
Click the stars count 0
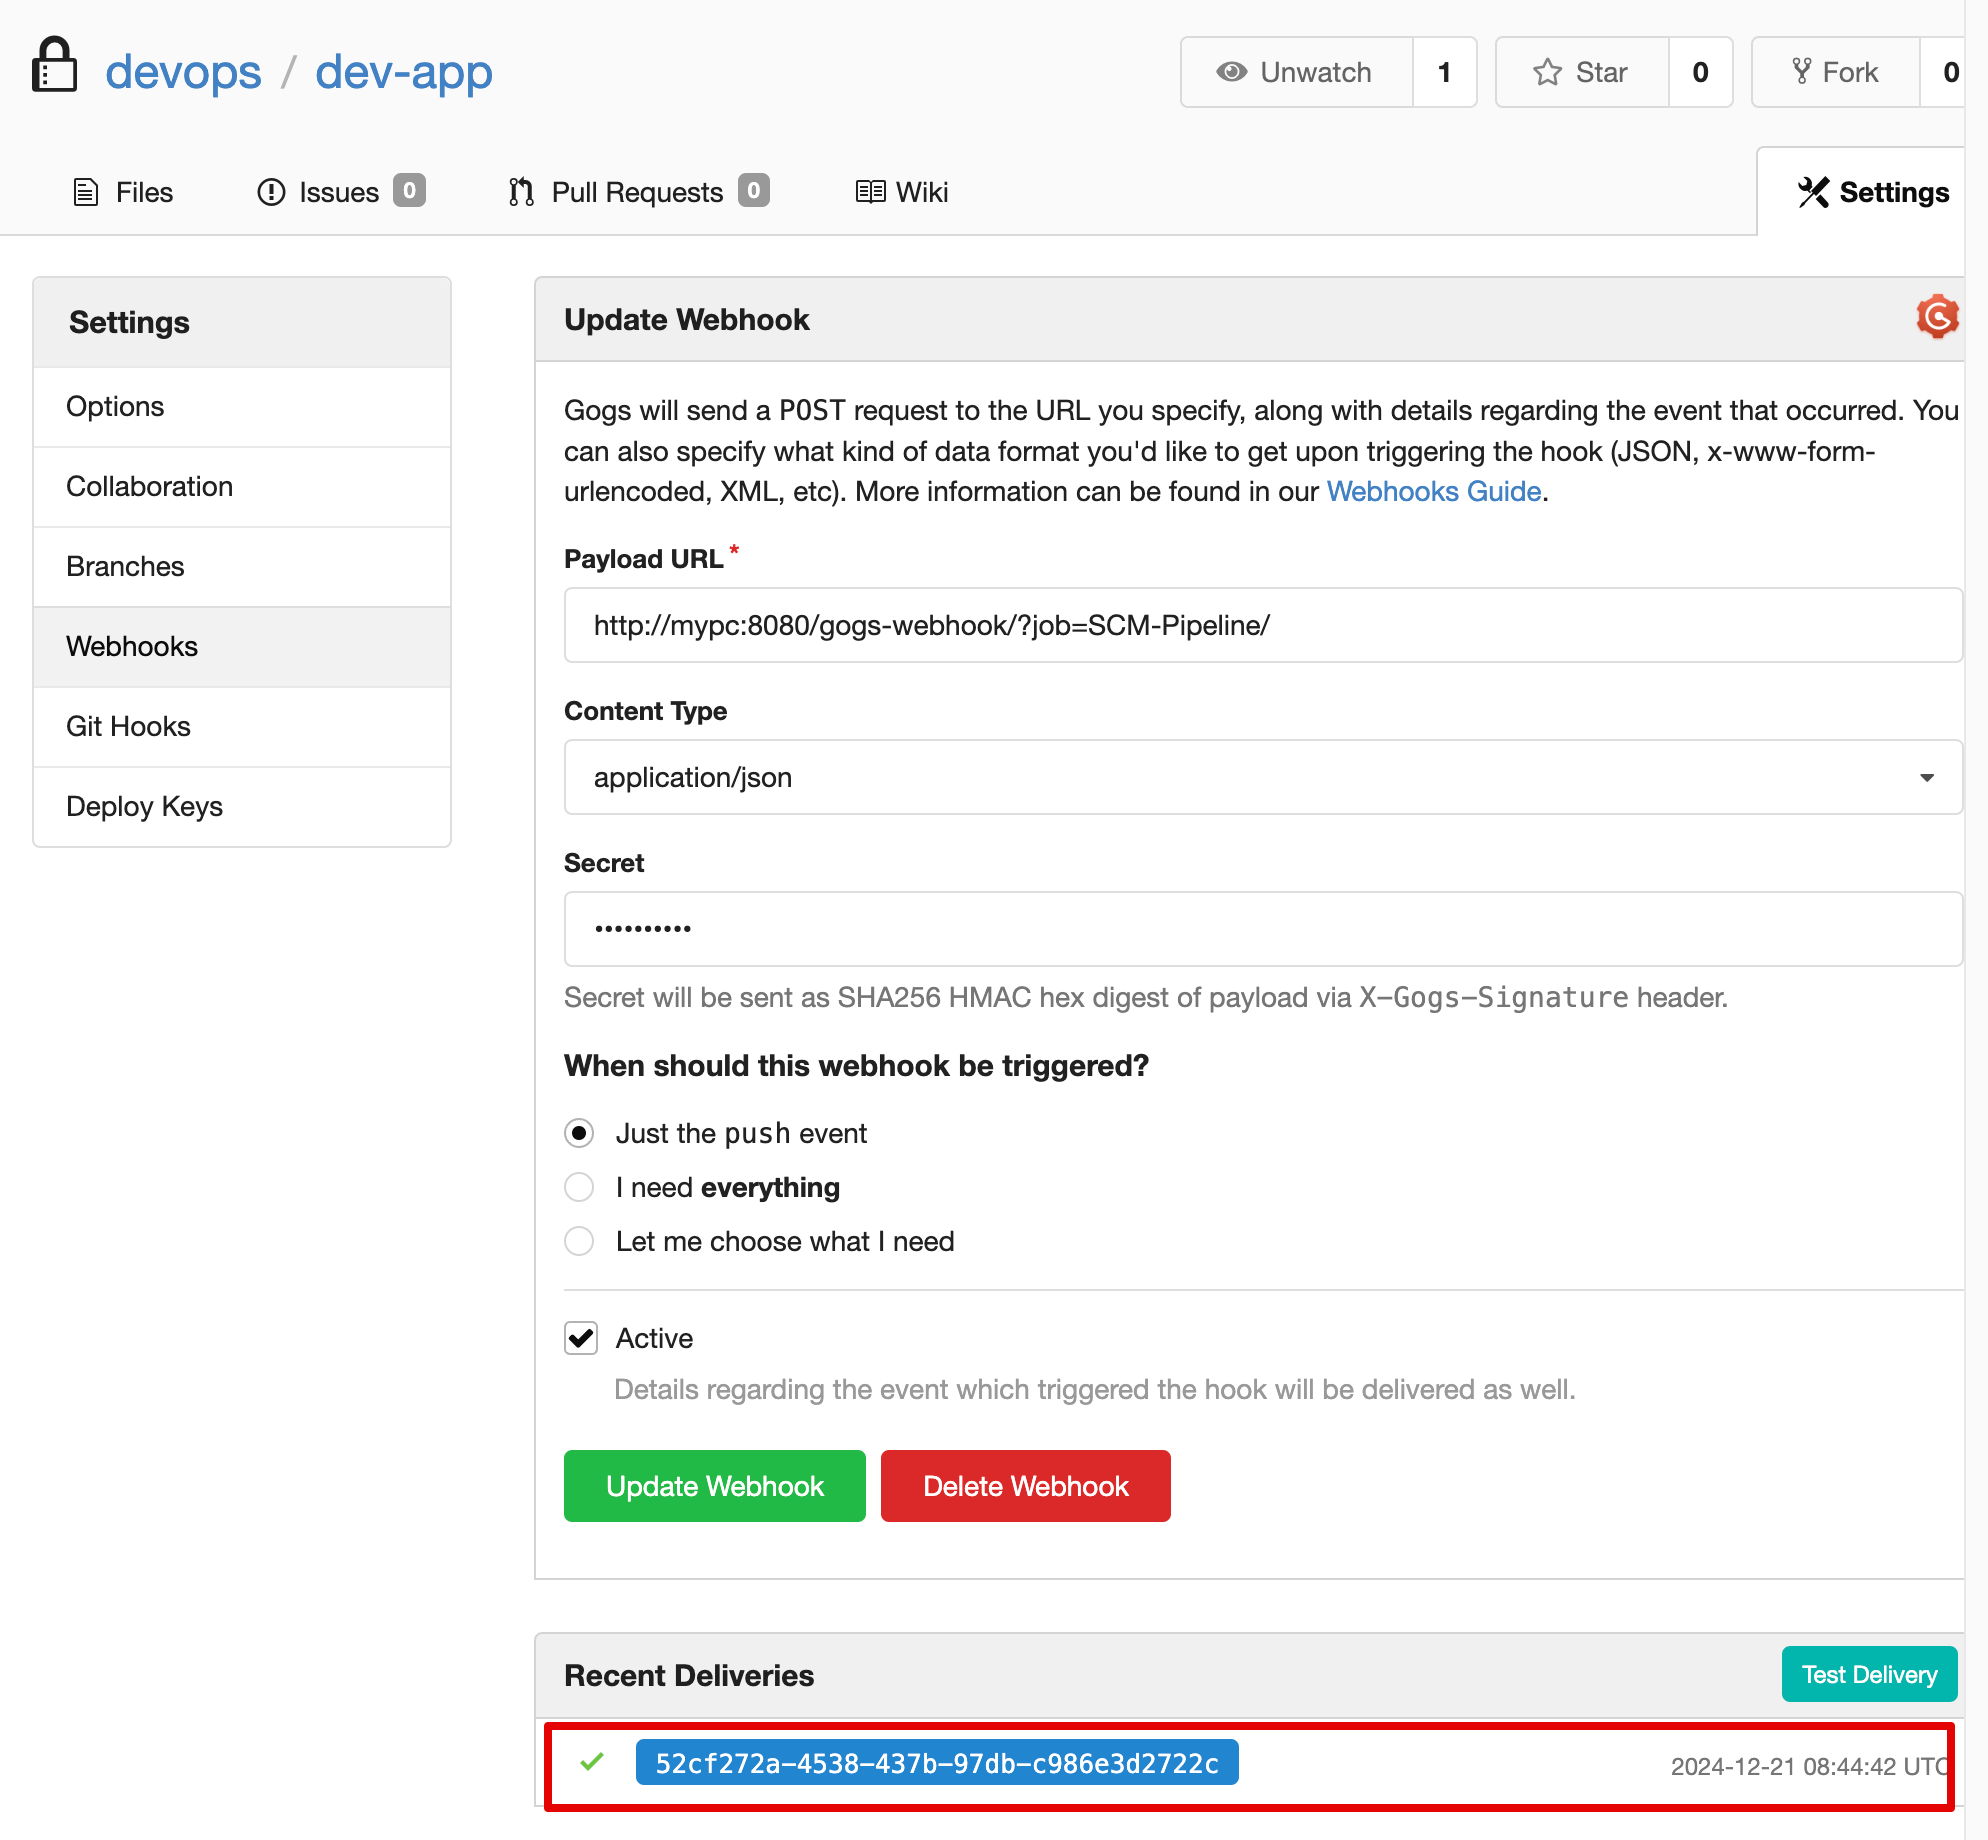coord(1700,72)
